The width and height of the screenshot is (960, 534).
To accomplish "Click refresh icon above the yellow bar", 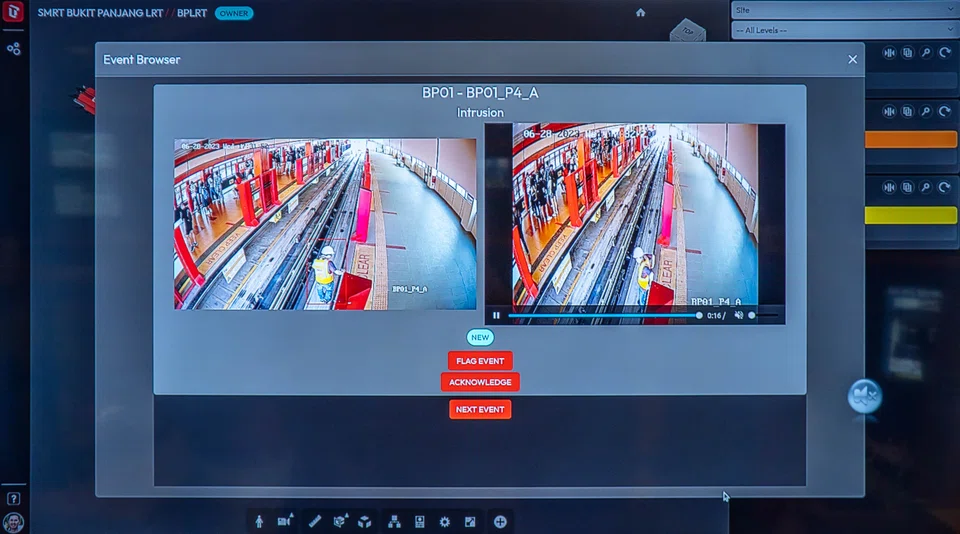I will (945, 187).
